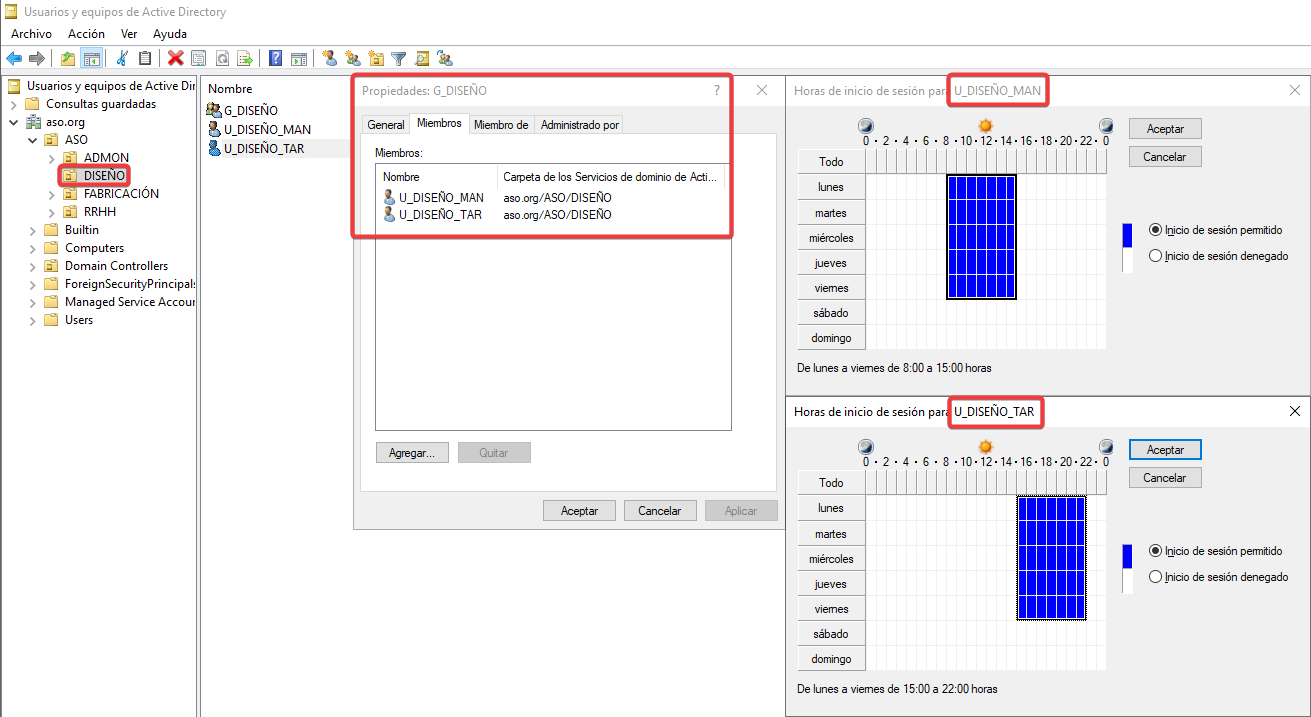Click the funnel Filter icon in toolbar

399,58
